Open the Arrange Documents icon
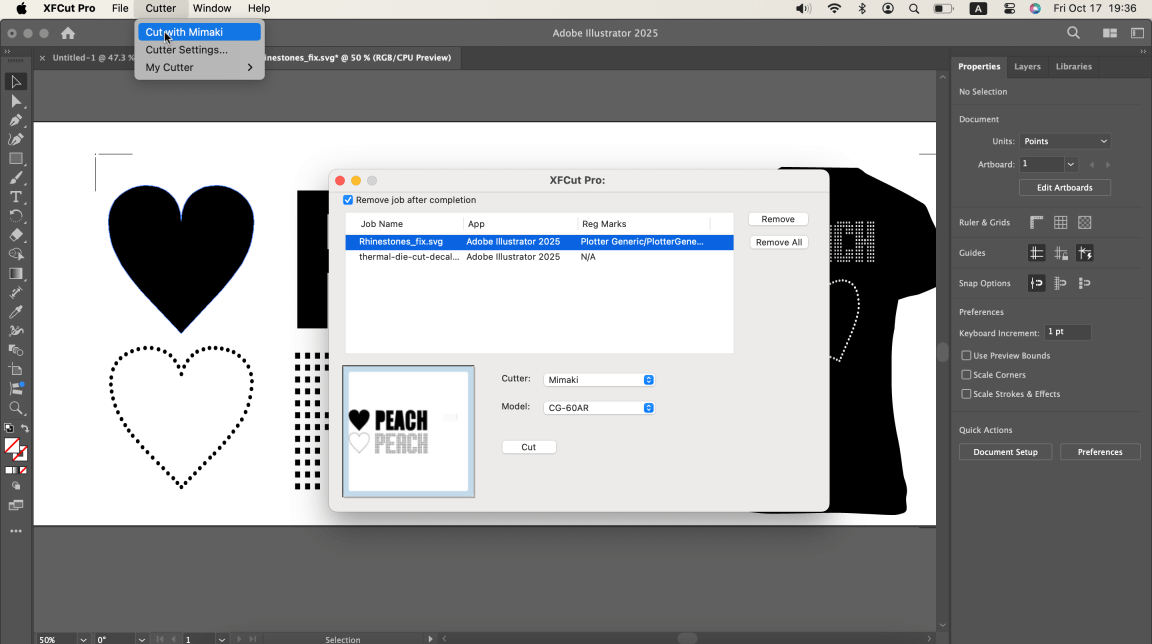The width and height of the screenshot is (1152, 644). pos(1109,33)
